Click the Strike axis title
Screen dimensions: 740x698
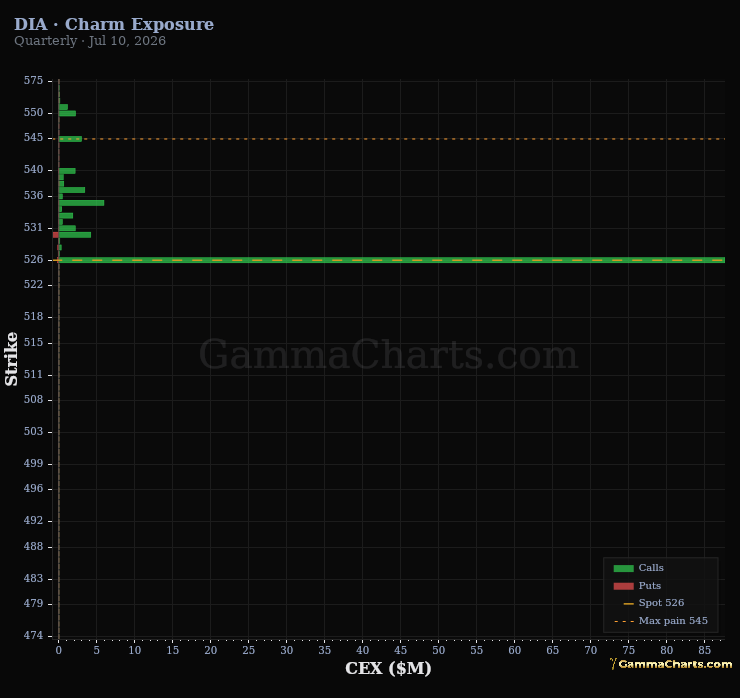[x=11, y=359]
